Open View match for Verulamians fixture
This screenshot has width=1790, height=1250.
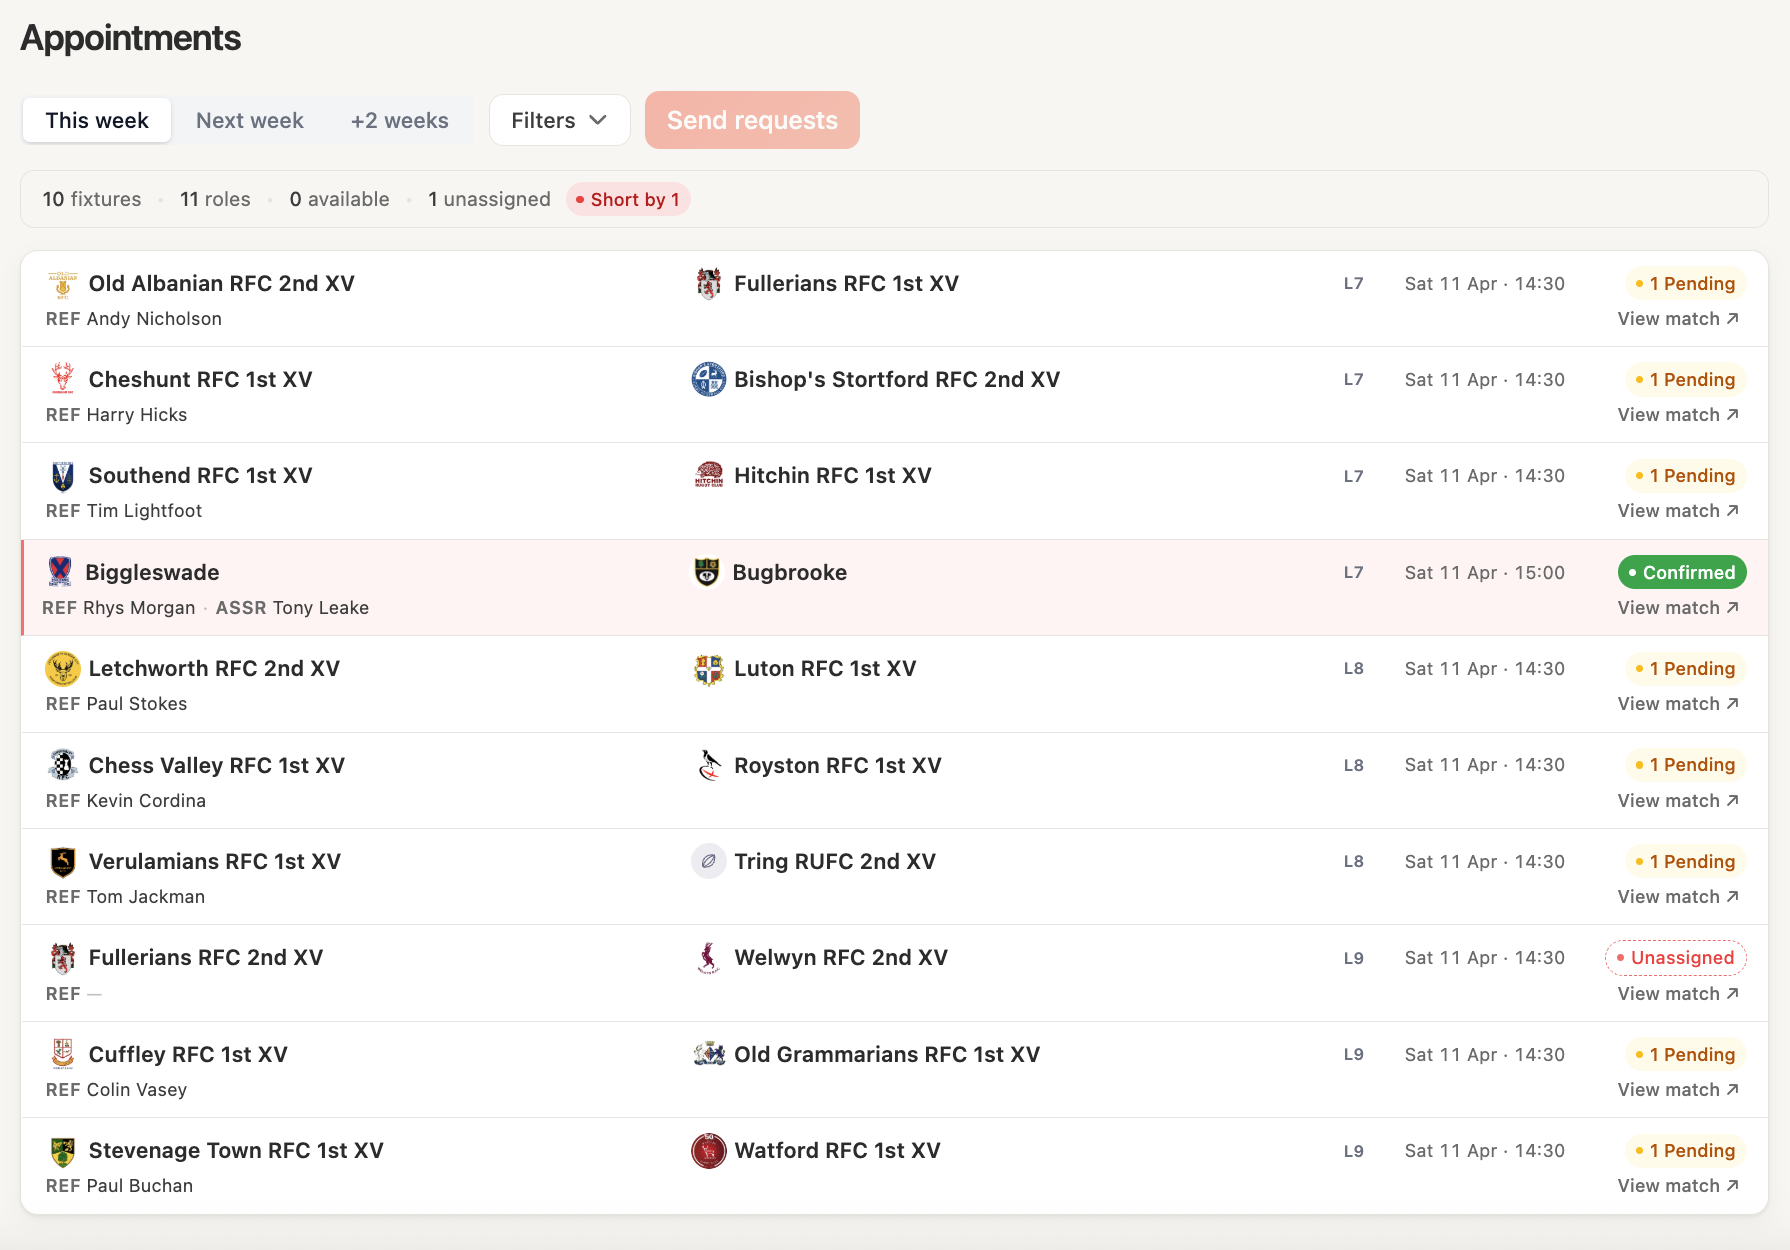coord(1678,897)
